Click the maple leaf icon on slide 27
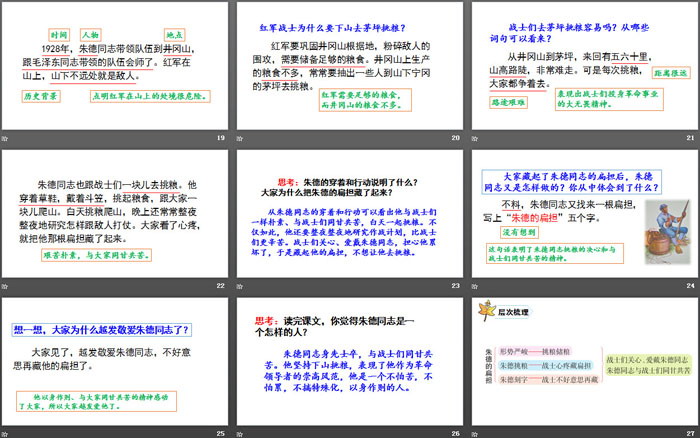 coord(489,311)
